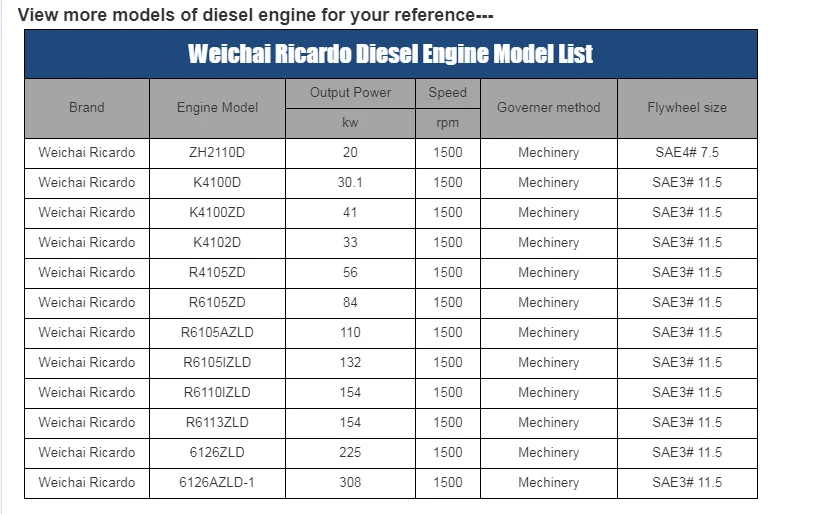Click the 225 output power cell
824x514 pixels.
[351, 453]
